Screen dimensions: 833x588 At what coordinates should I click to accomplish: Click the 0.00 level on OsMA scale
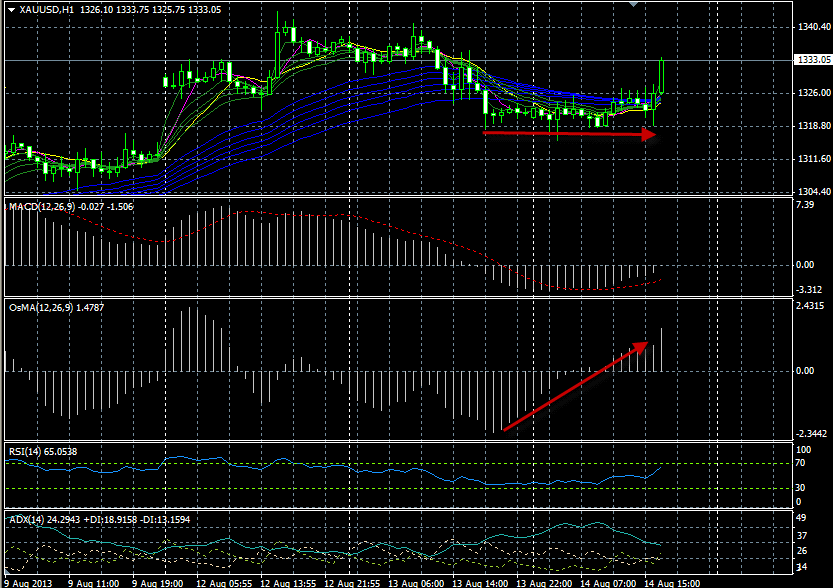point(805,371)
